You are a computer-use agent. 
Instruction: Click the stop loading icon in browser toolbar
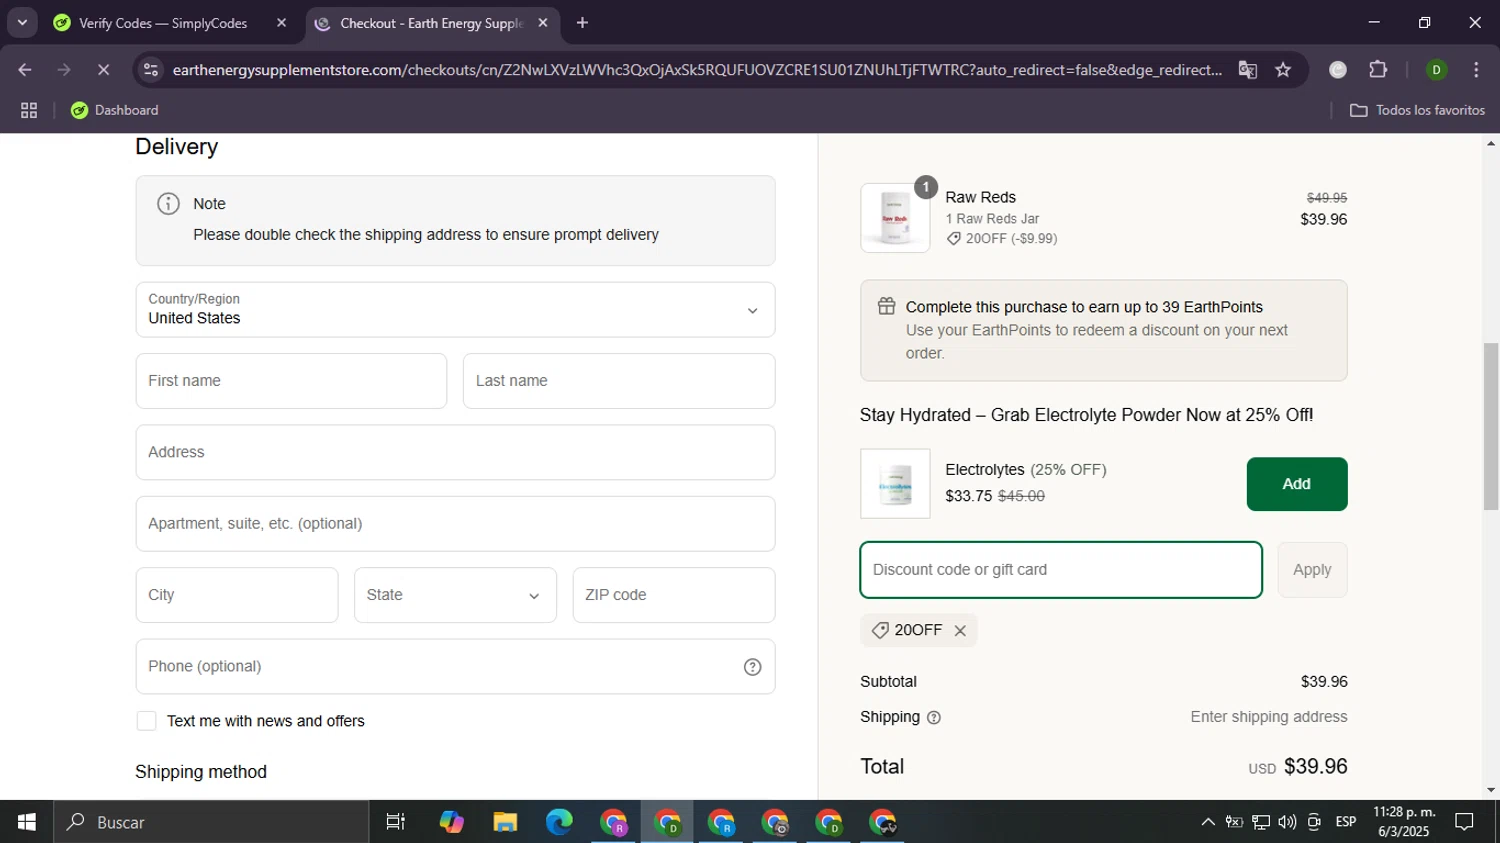coord(103,70)
